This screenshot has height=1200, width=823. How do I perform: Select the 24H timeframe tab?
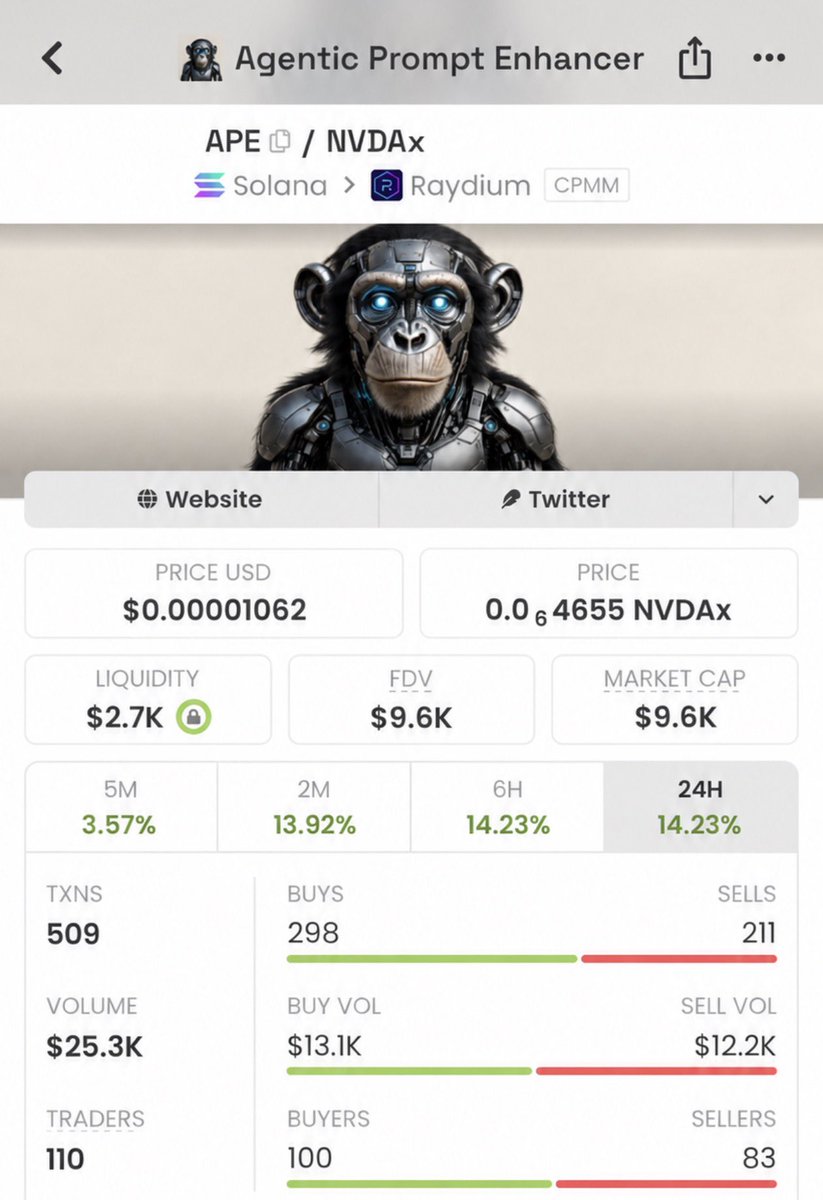click(x=700, y=808)
